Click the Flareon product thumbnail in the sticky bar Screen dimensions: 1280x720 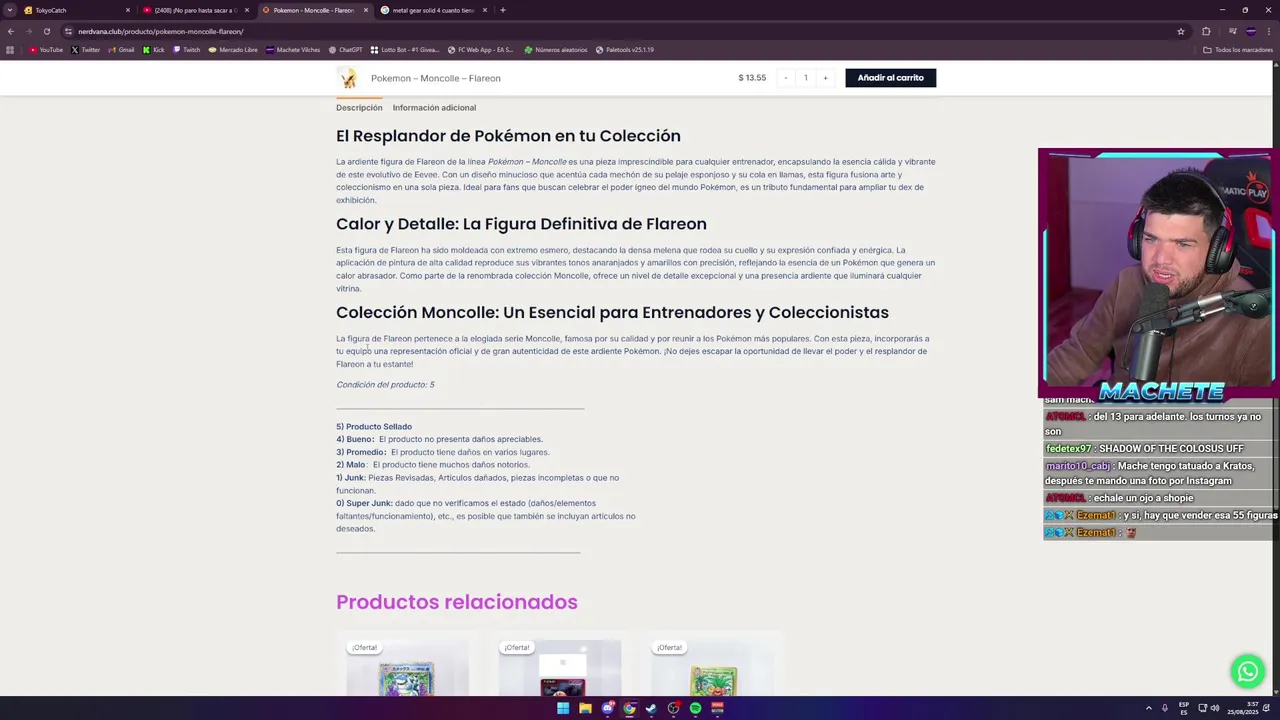coord(348,78)
